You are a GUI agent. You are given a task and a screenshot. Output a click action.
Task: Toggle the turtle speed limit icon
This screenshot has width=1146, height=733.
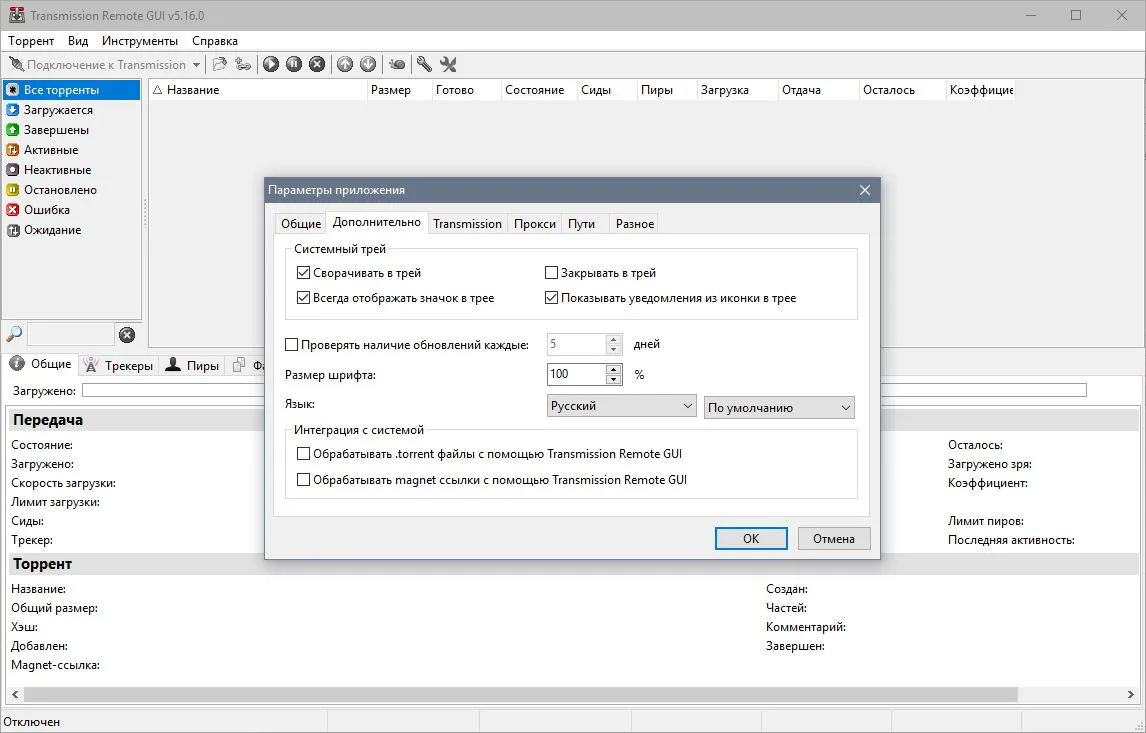coord(397,64)
